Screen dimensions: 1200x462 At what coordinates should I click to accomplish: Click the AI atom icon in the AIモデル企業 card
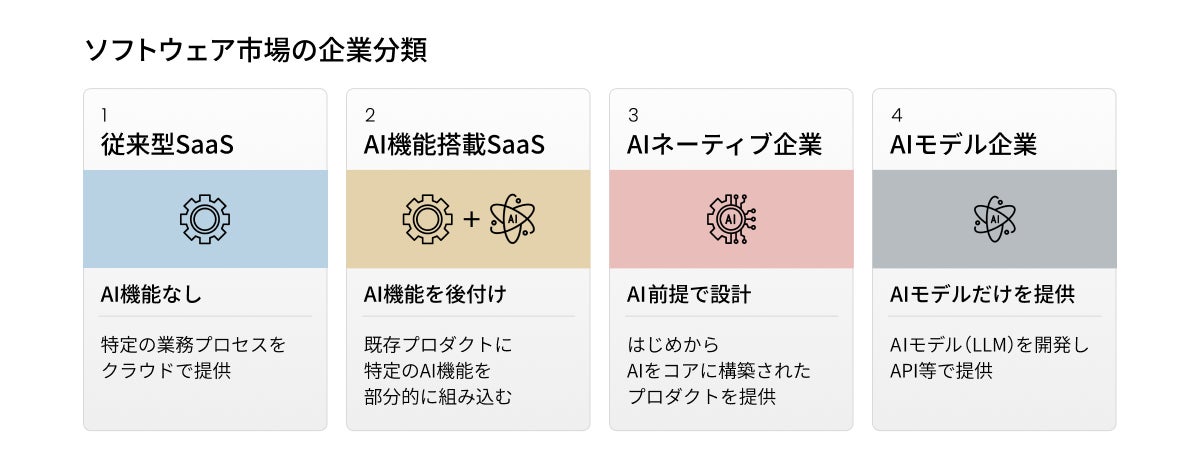pyautogui.click(x=994, y=219)
